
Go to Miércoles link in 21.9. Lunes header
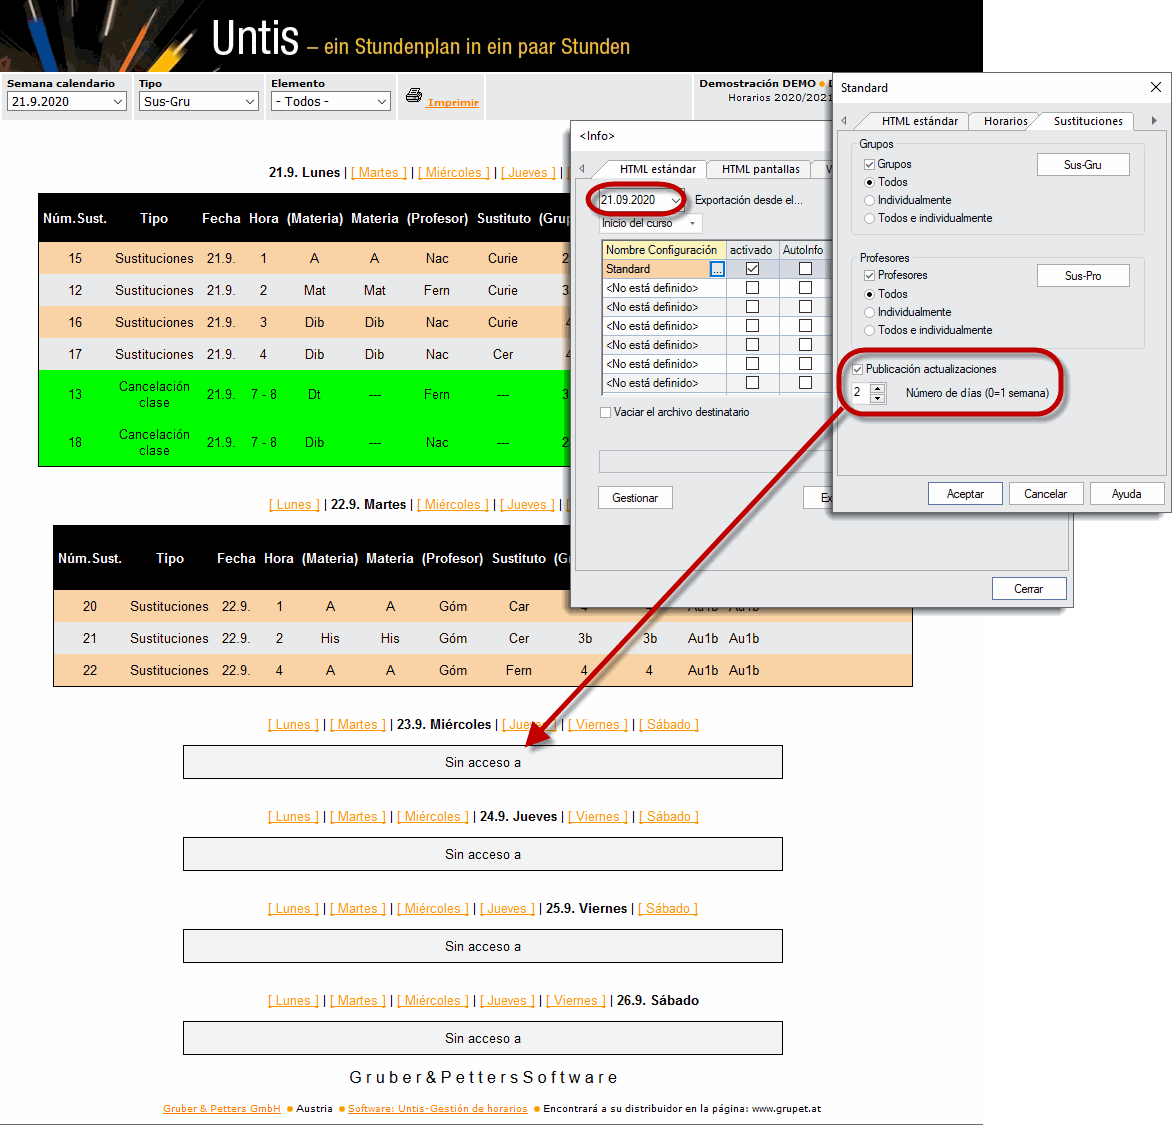tap(453, 173)
